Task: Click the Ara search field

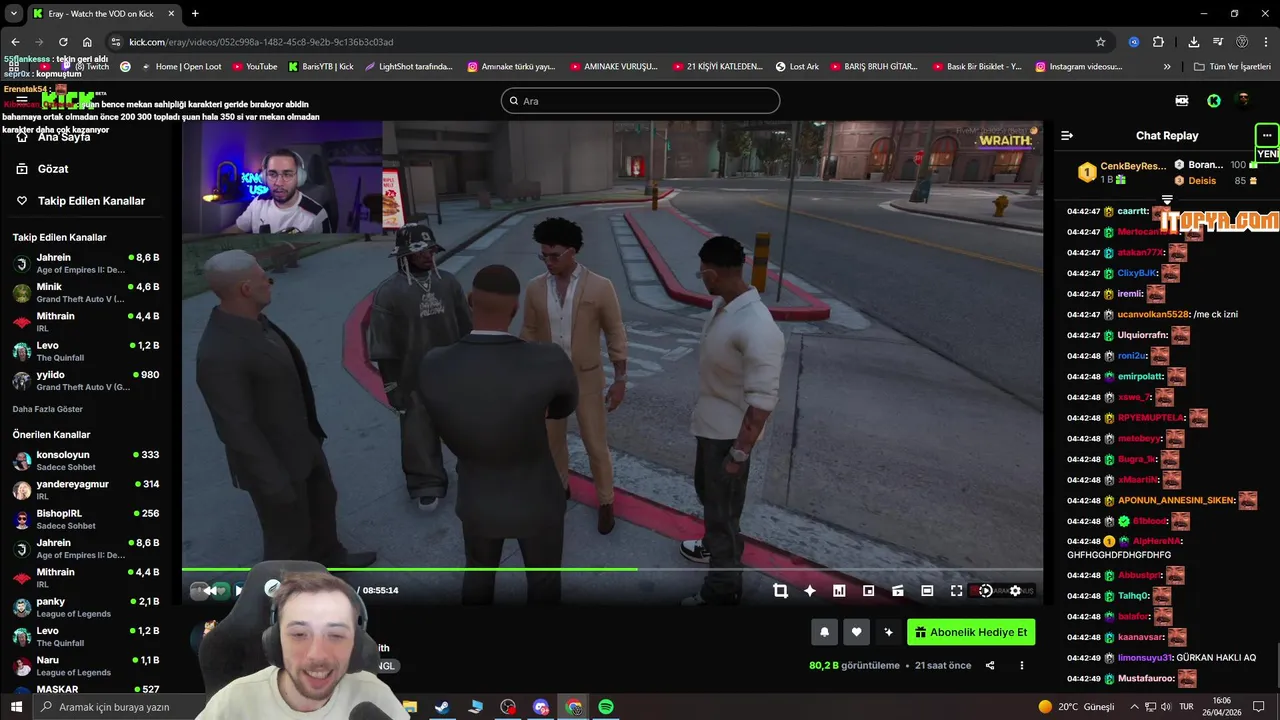Action: 640,101
